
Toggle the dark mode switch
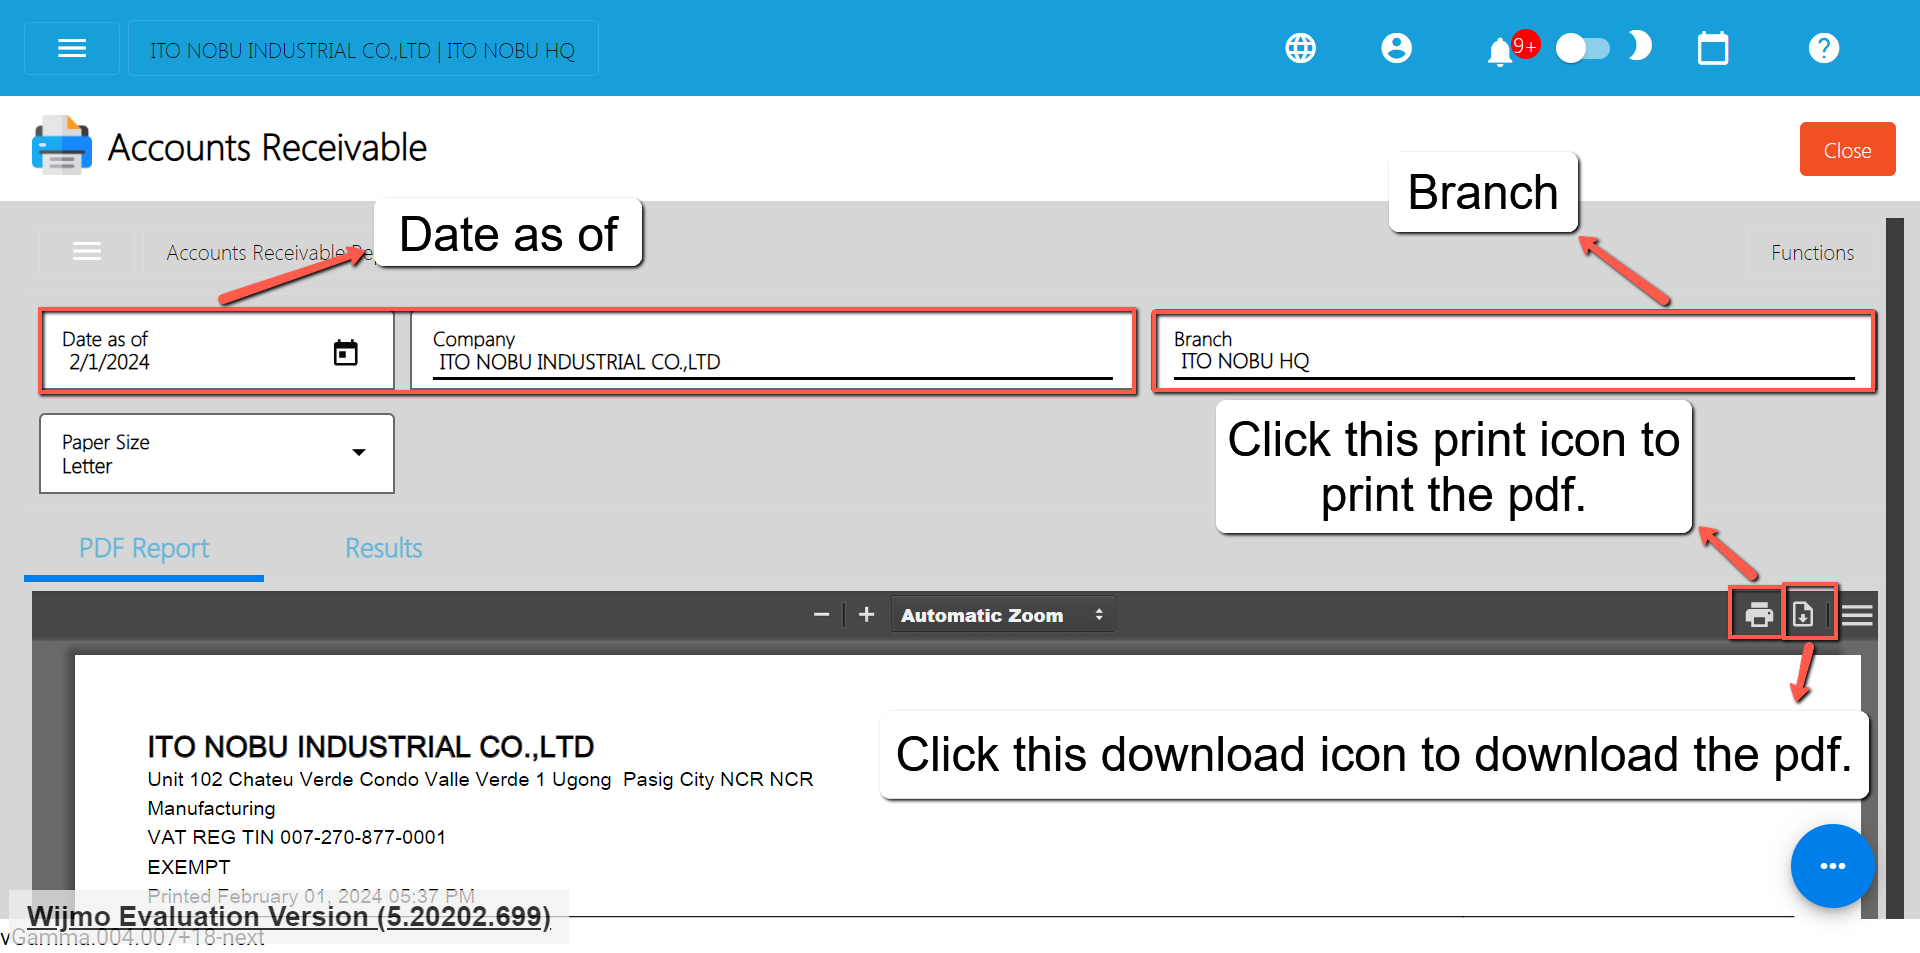1583,48
